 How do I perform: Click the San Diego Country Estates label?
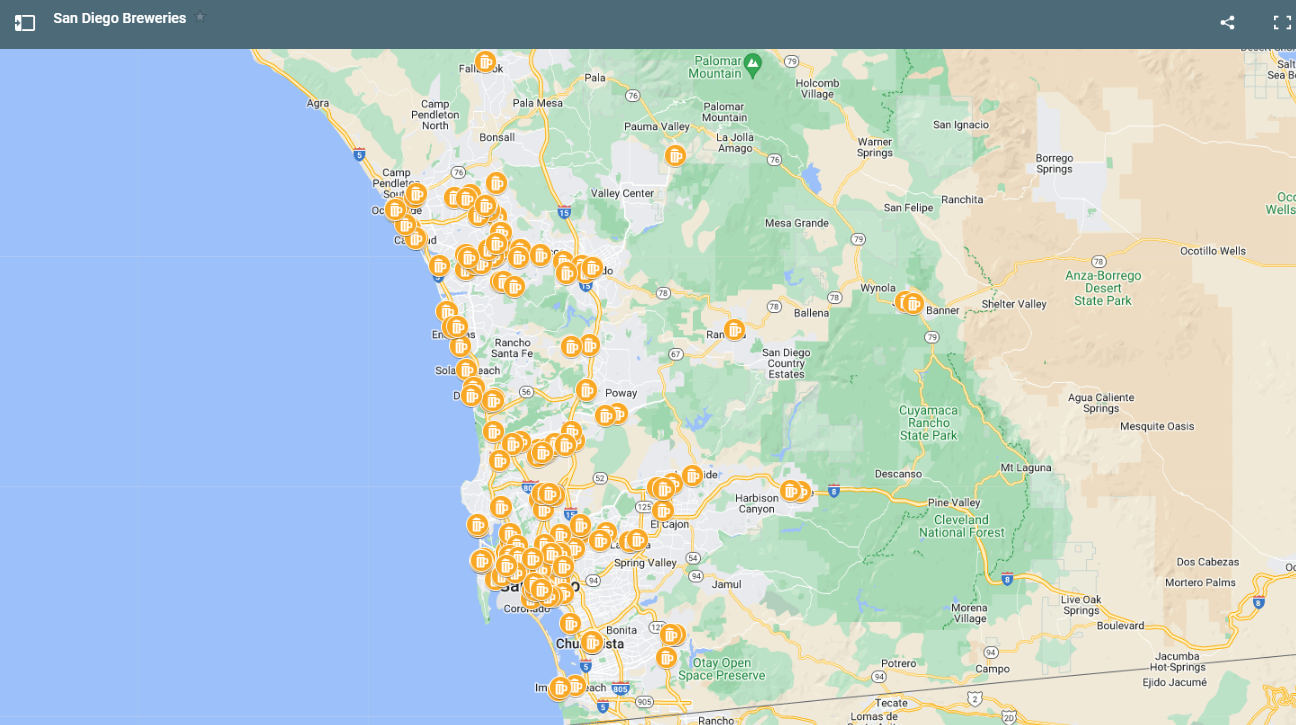click(786, 363)
